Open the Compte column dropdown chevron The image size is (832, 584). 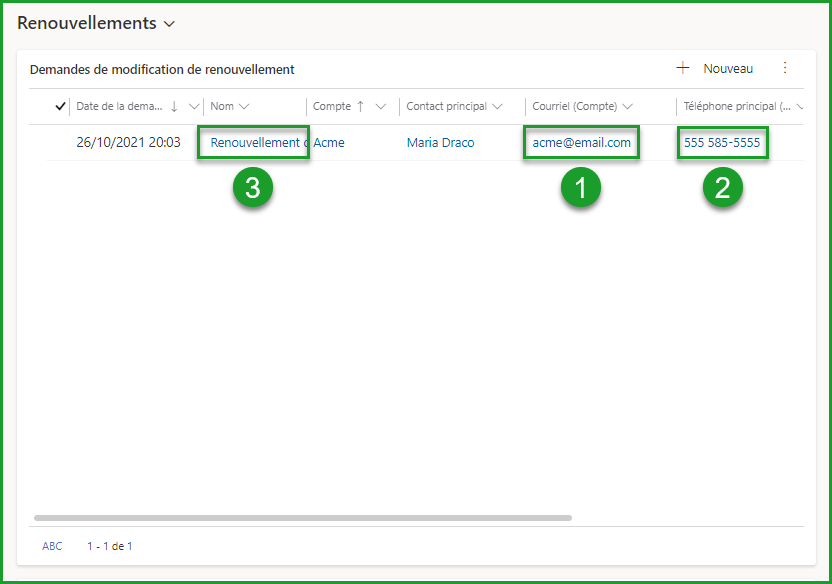[x=380, y=106]
